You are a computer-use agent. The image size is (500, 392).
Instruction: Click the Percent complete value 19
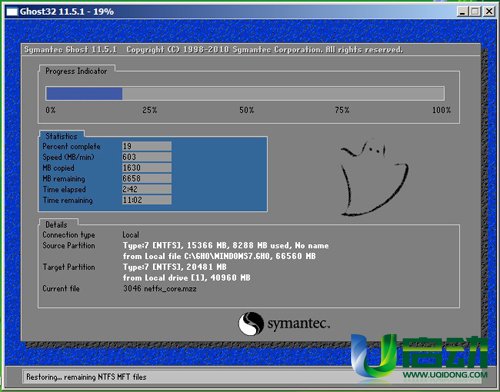(x=147, y=146)
